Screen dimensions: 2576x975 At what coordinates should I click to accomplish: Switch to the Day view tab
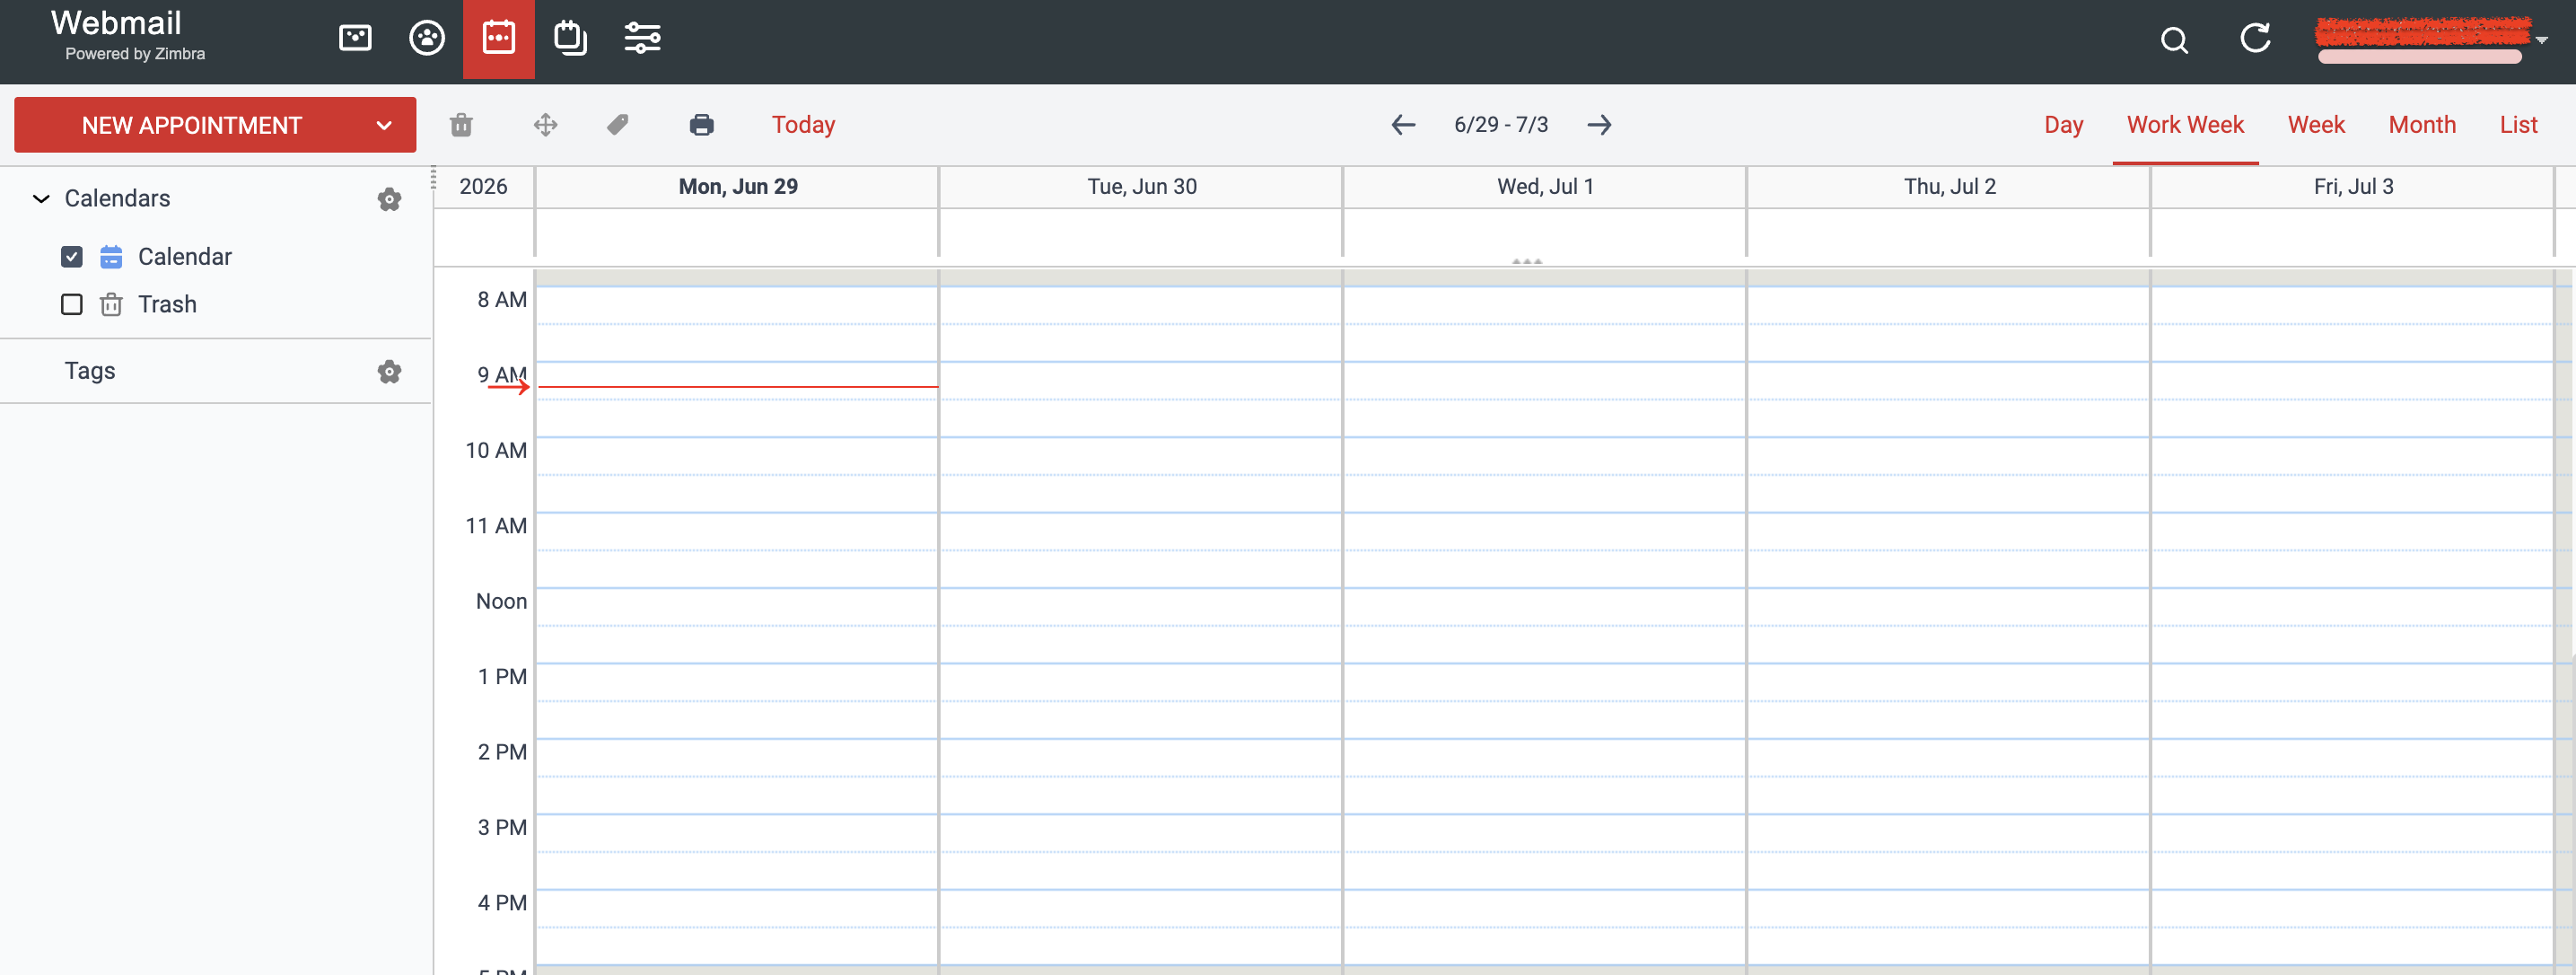[2063, 125]
